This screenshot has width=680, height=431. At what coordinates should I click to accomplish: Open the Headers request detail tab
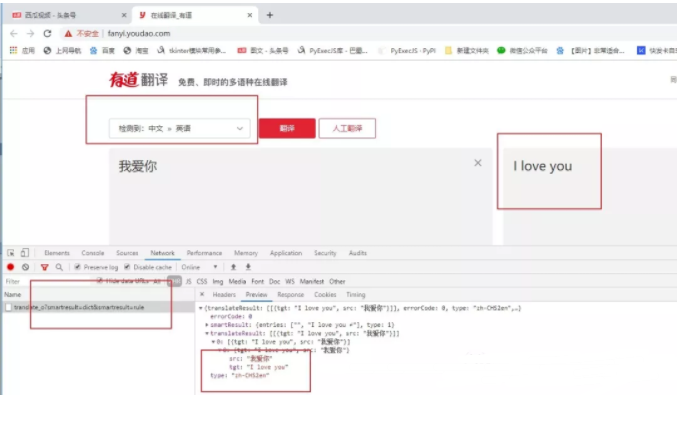224,295
